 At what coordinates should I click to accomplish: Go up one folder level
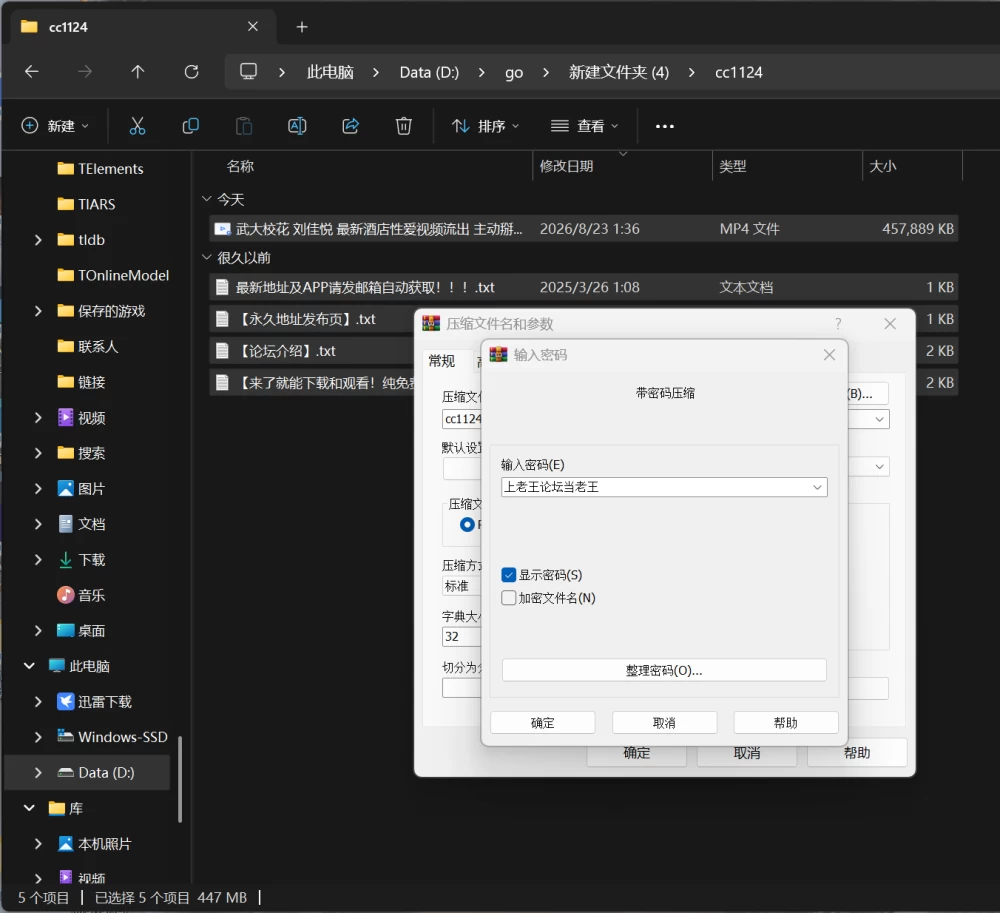[x=138, y=72]
